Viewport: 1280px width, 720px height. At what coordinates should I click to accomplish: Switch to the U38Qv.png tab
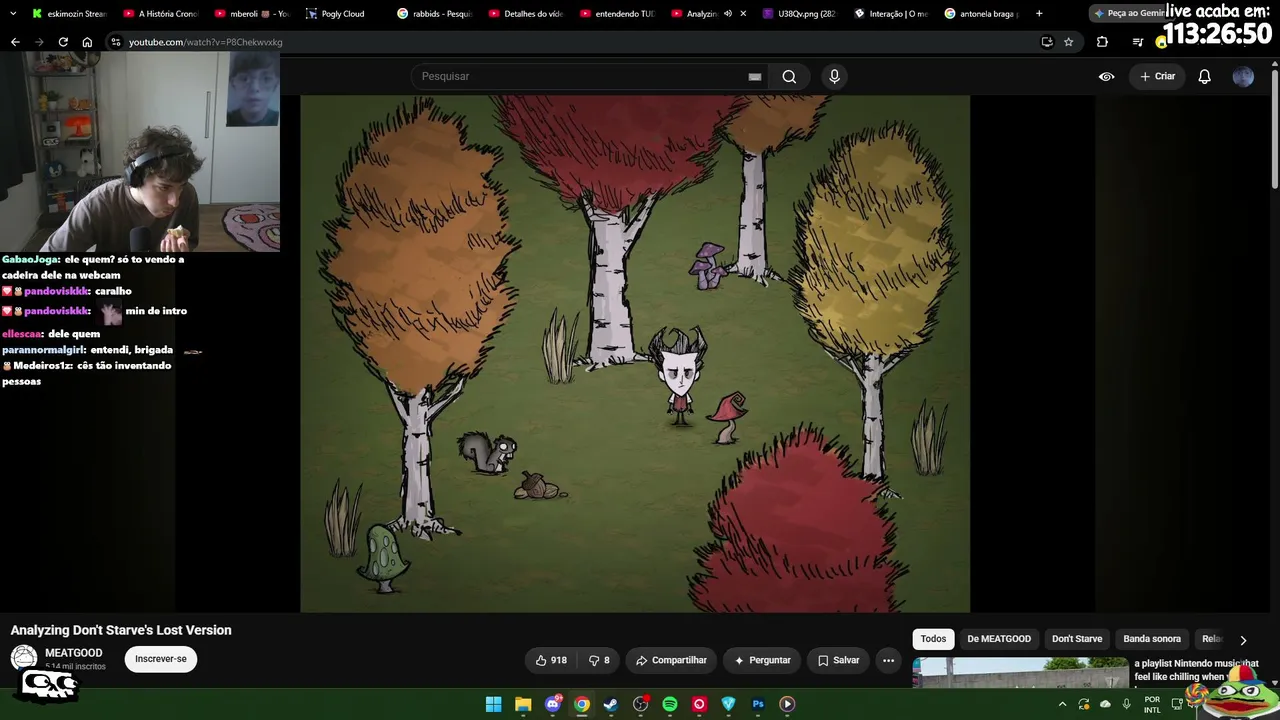[x=797, y=14]
